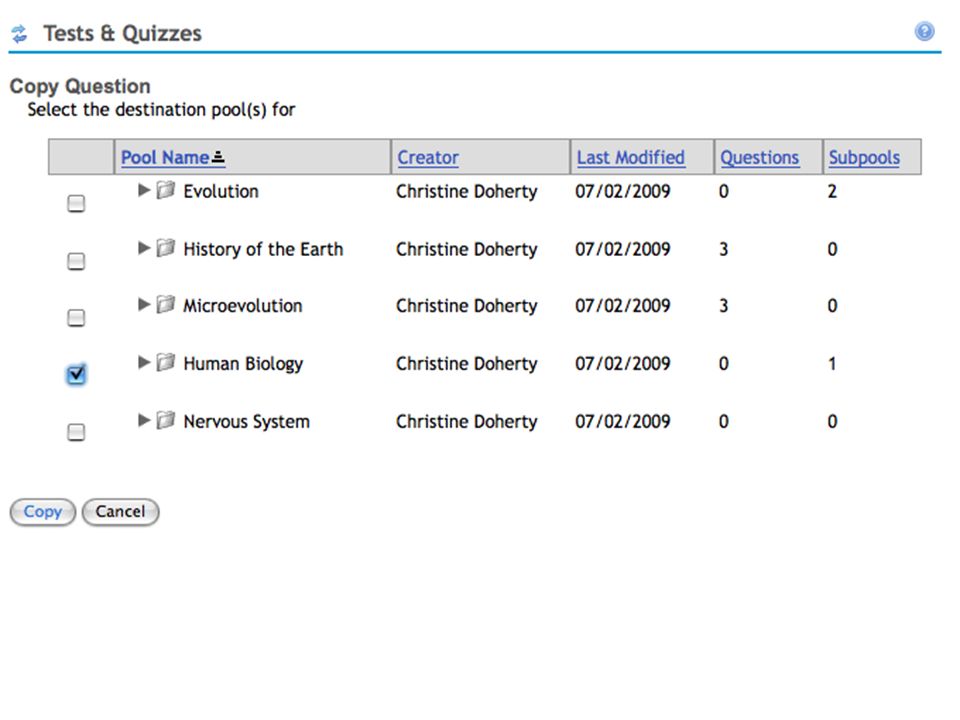Screen dimensions: 960x720
Task: Click the Cancel button
Action: point(121,512)
